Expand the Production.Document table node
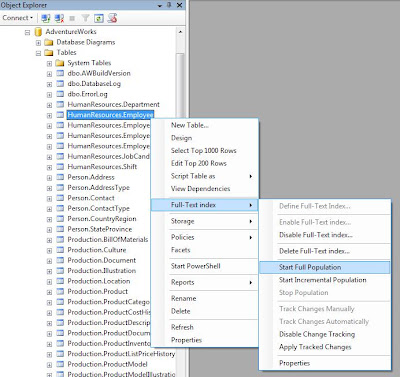The height and width of the screenshot is (377, 400). [49, 261]
